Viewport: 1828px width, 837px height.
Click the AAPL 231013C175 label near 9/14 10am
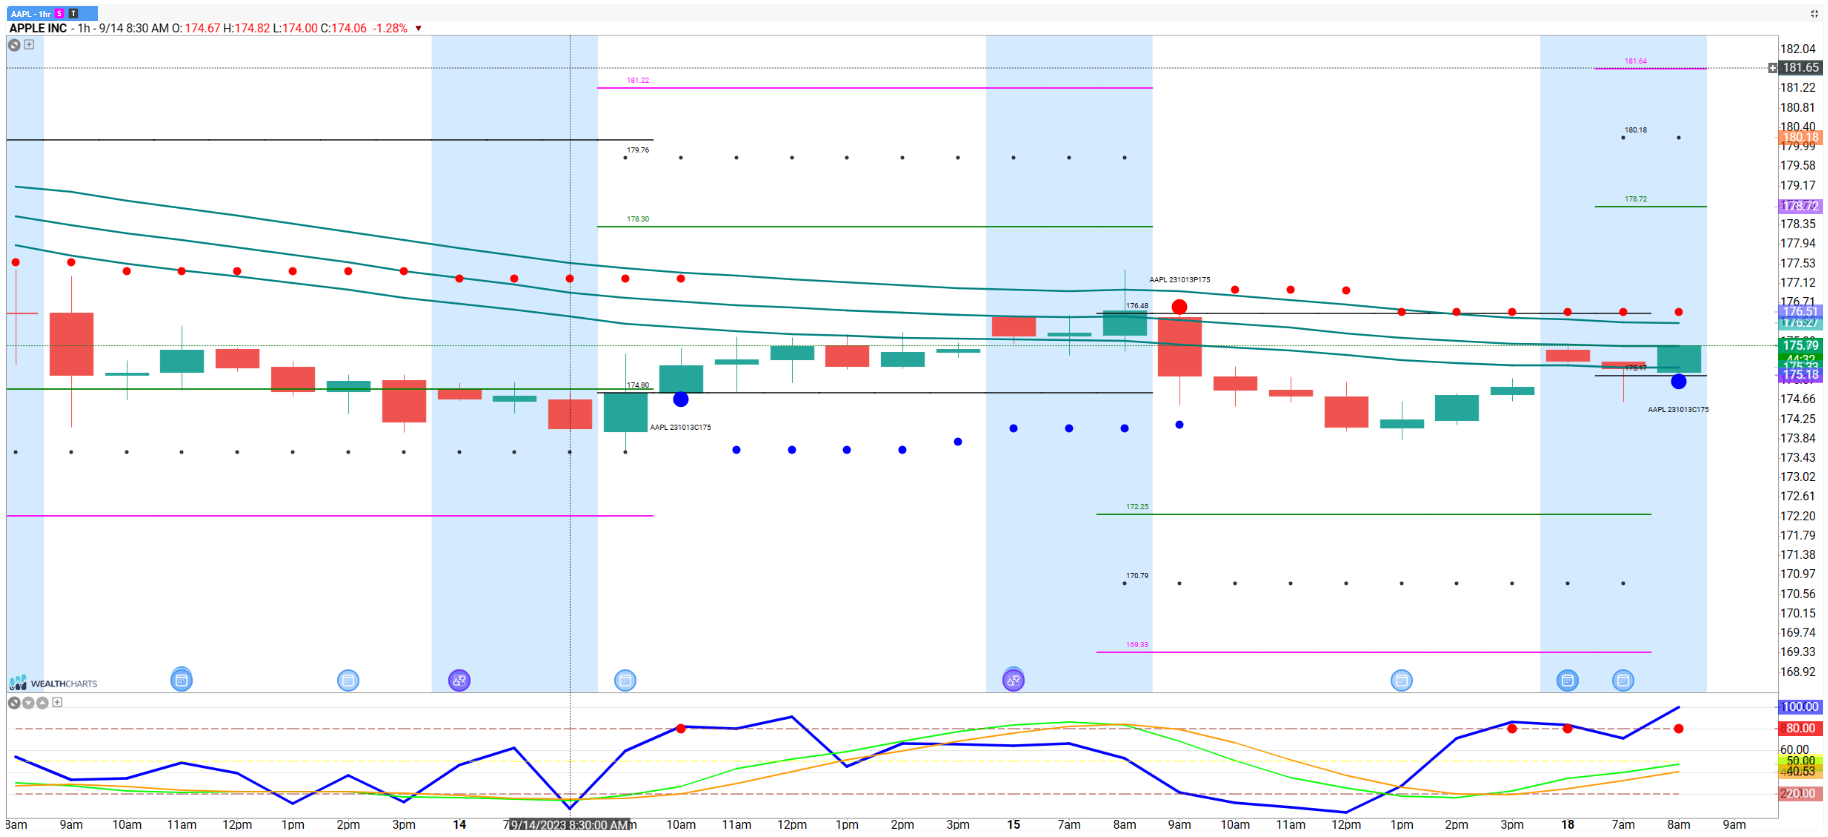pos(681,427)
